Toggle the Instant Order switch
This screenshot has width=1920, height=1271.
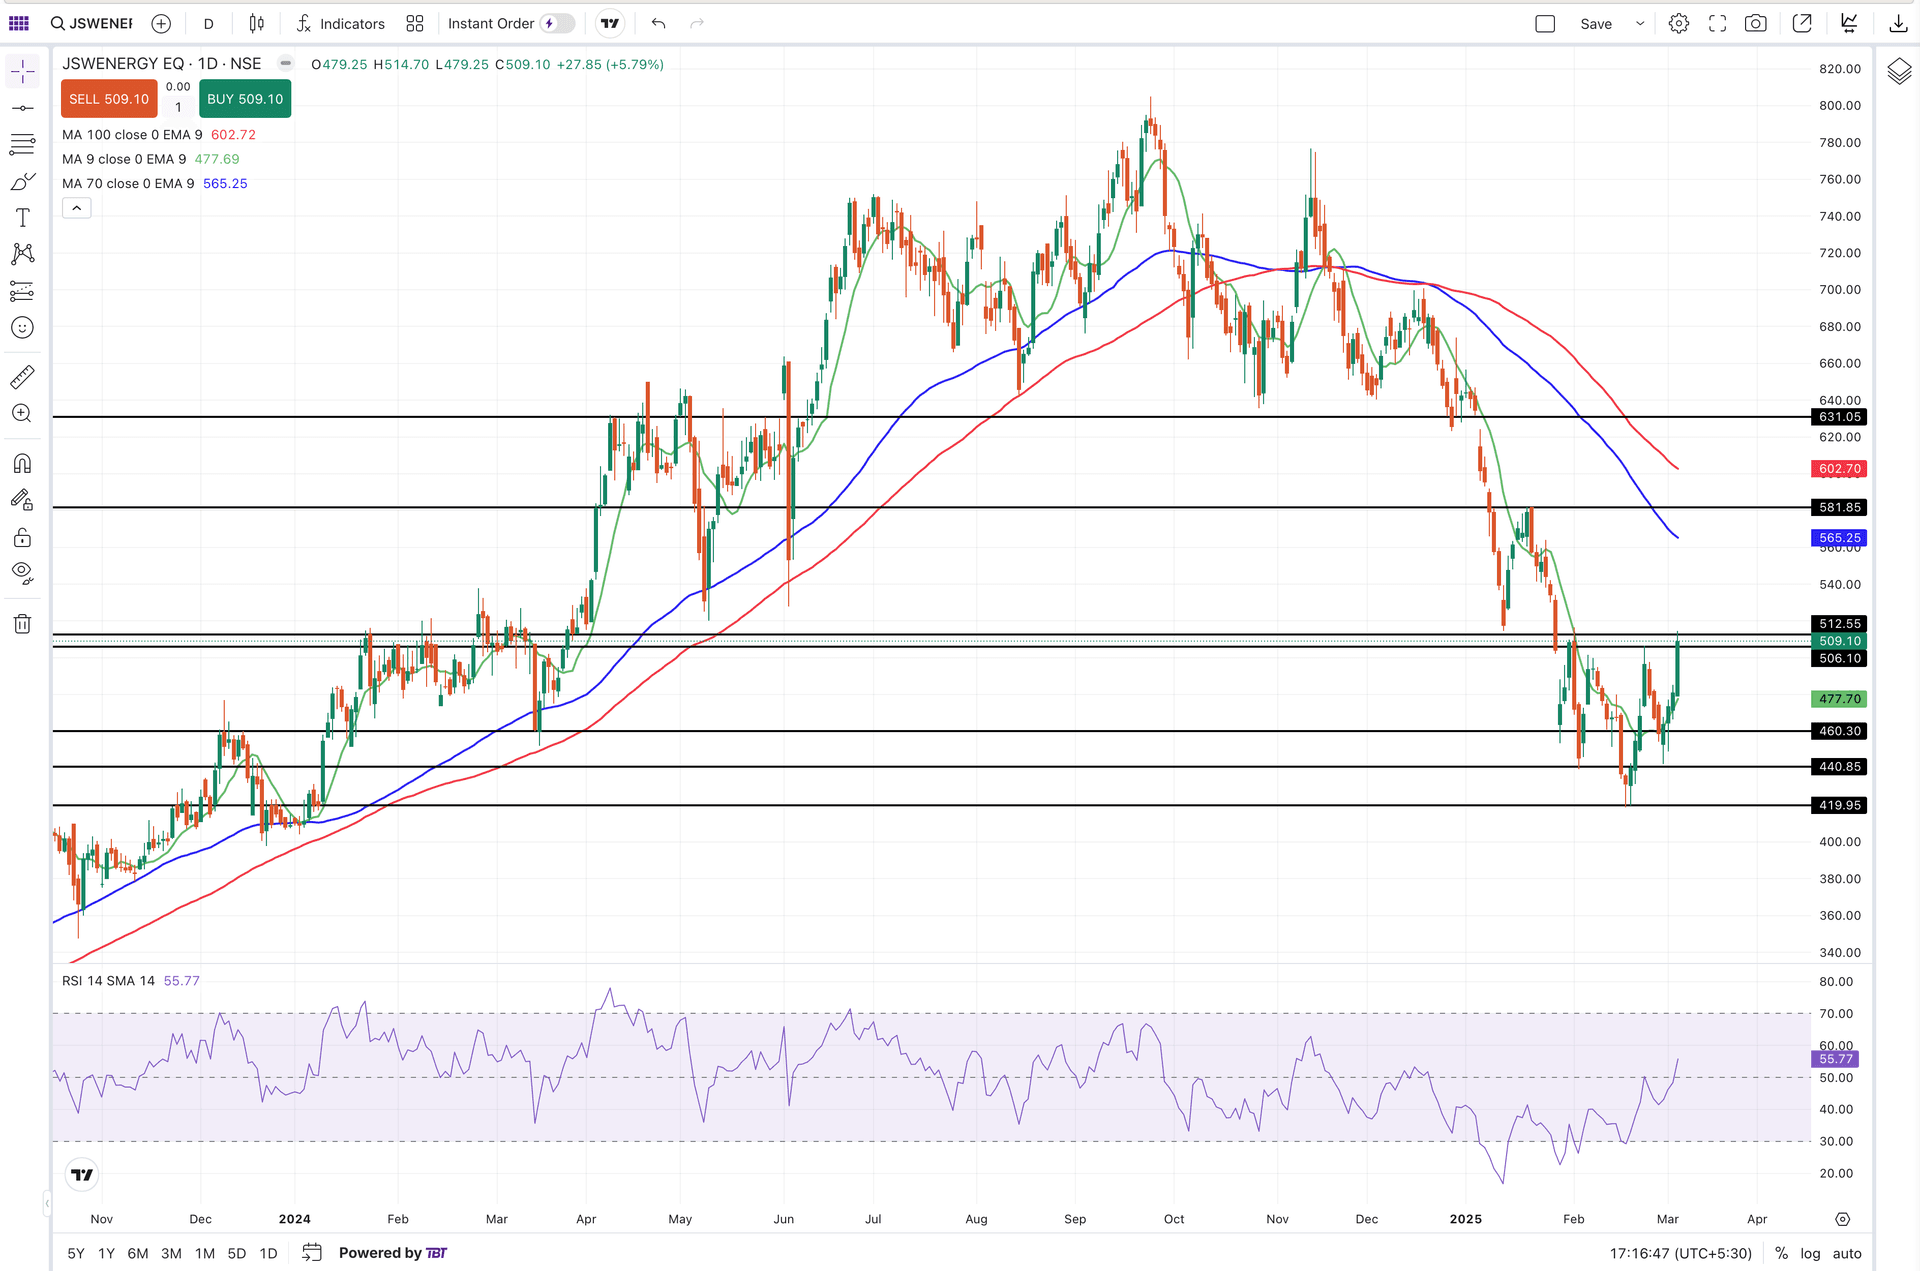558,23
